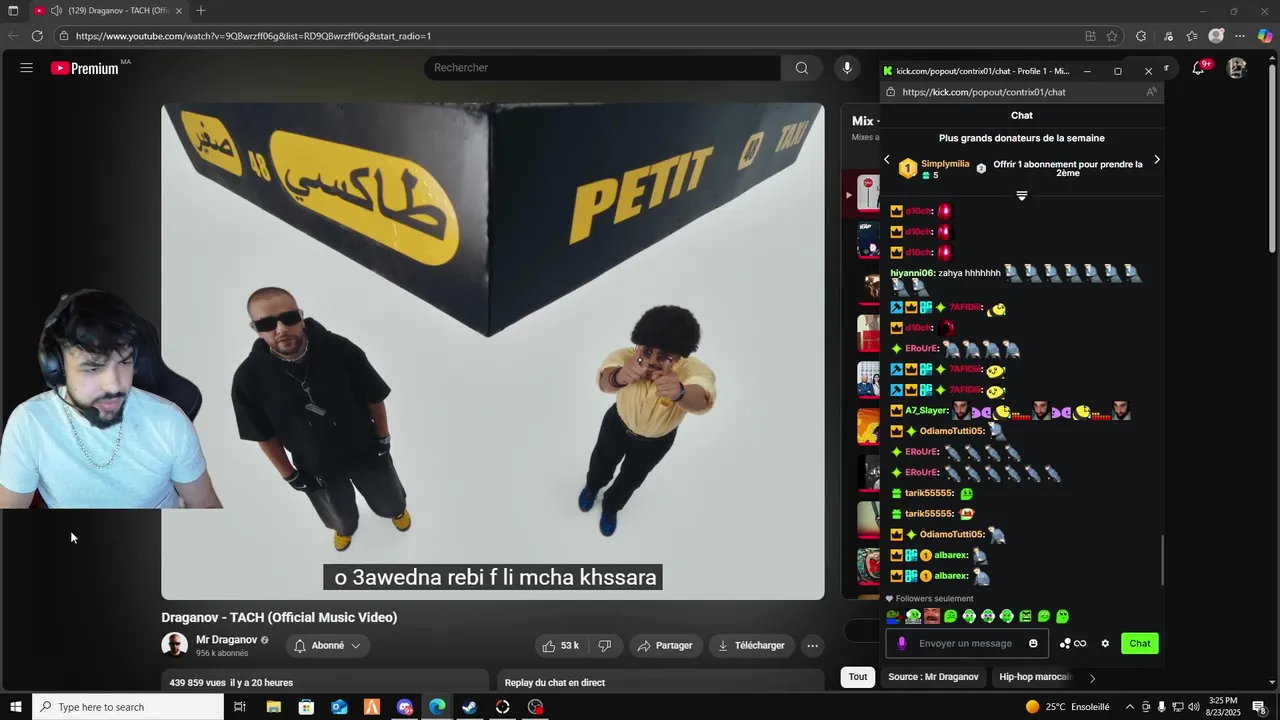Open YouTube notifications bell
1280x720 pixels.
1199,68
